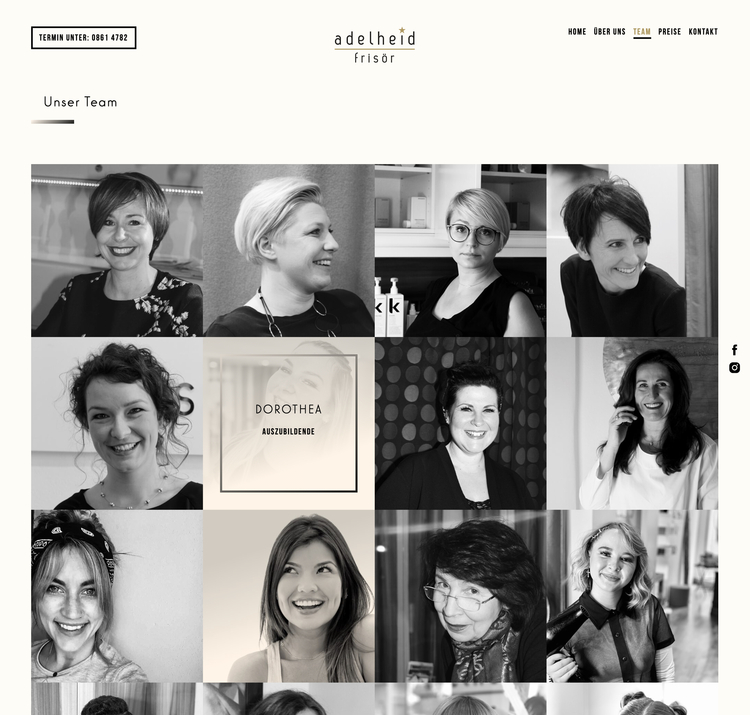Screen dimensions: 750x715
Task: Click the Termin unter 0861 4782 button
Action: pyautogui.click(x=84, y=38)
